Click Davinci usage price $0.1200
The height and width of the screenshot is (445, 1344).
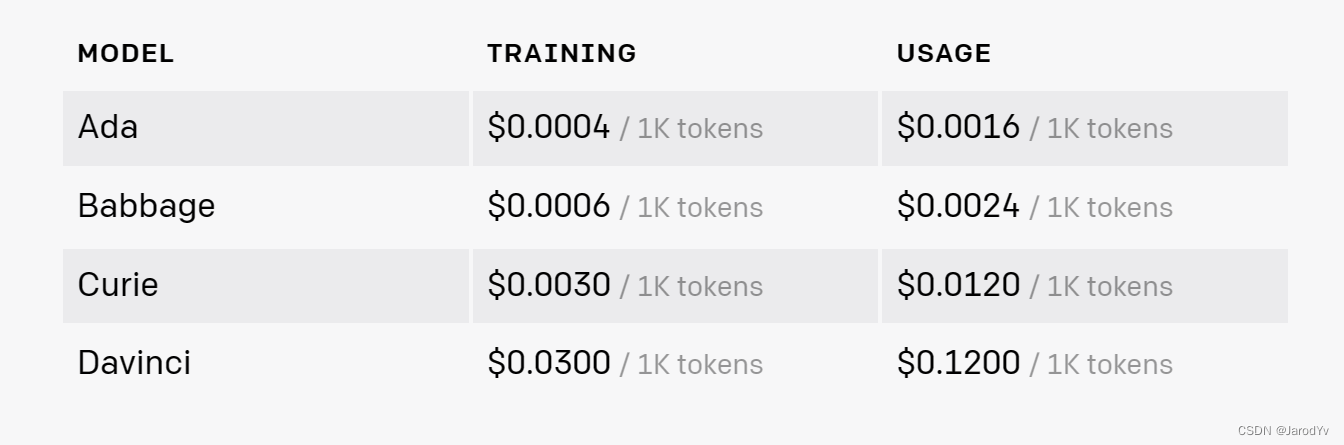coord(958,363)
